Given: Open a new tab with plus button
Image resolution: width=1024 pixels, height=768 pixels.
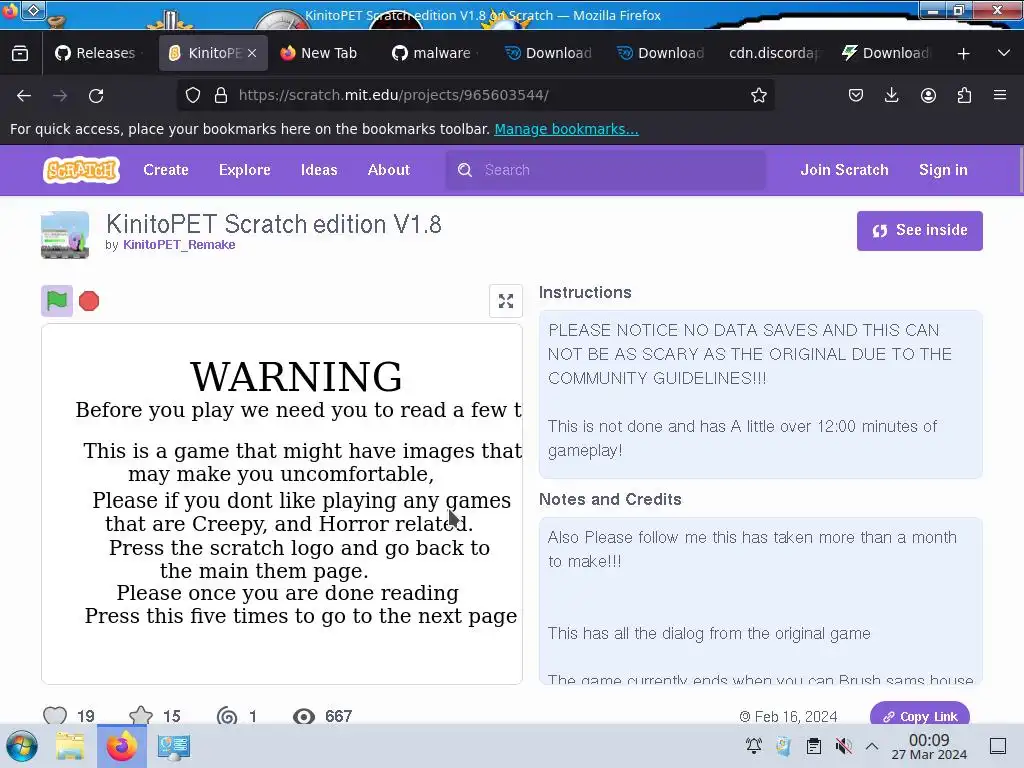Looking at the screenshot, I should coord(963,54).
